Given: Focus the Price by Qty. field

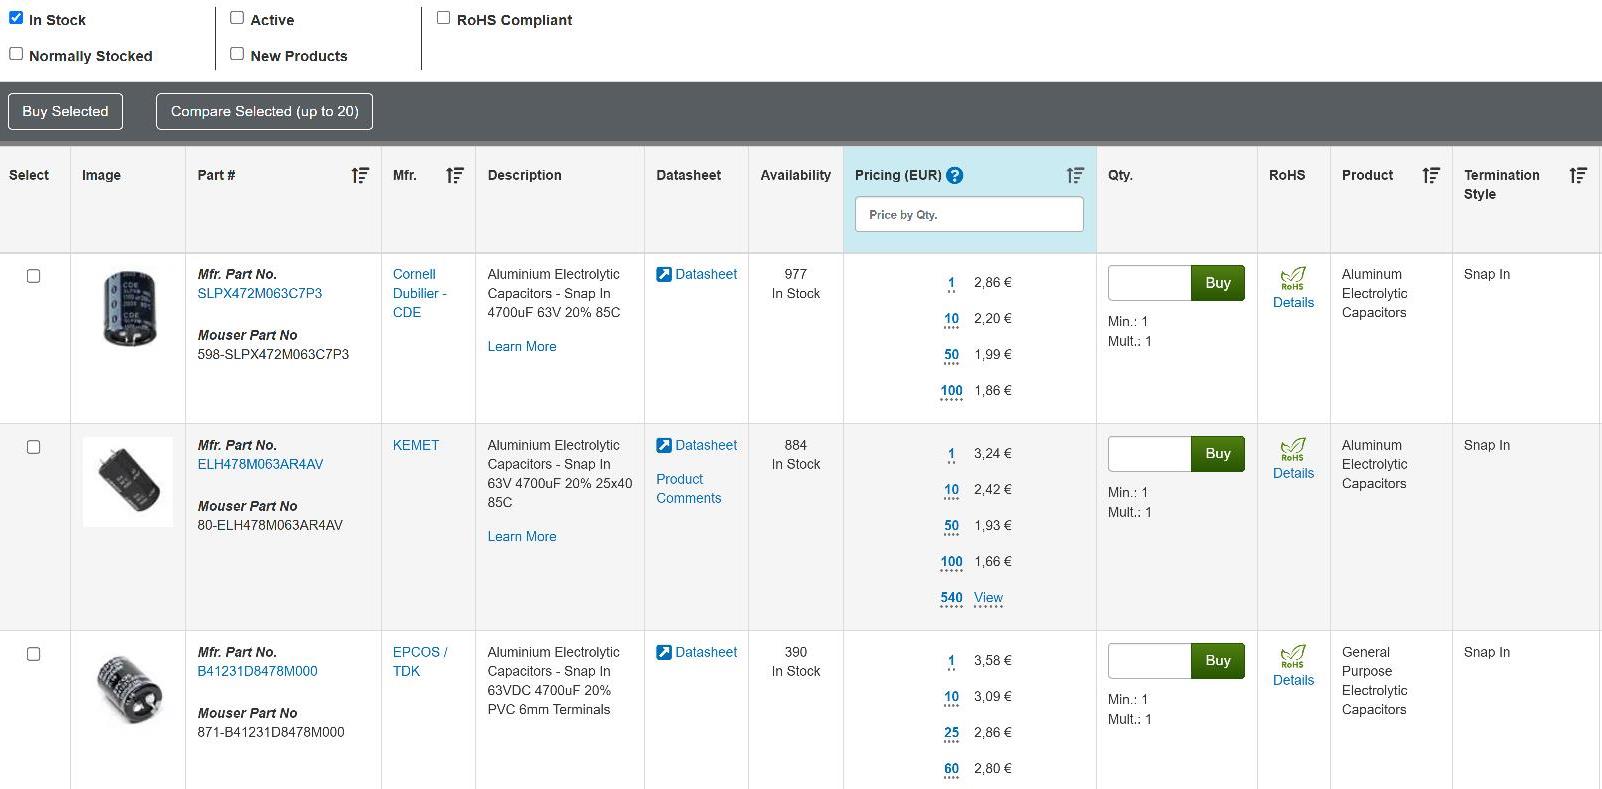Looking at the screenshot, I should pyautogui.click(x=969, y=214).
